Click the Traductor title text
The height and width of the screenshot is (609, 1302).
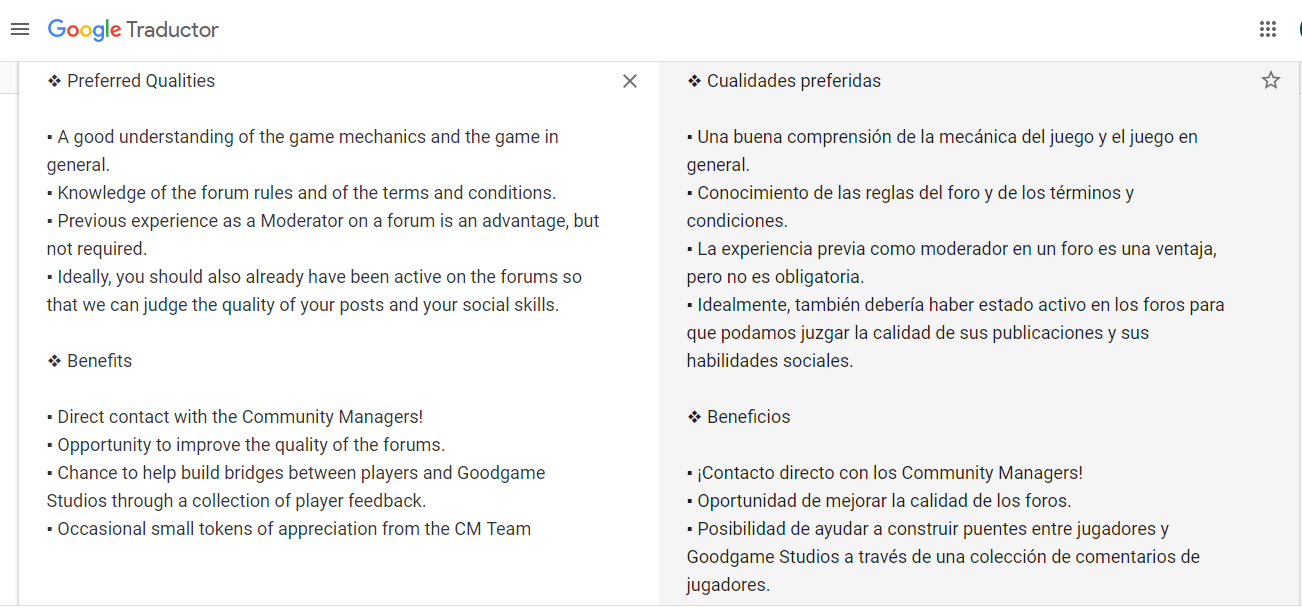173,30
